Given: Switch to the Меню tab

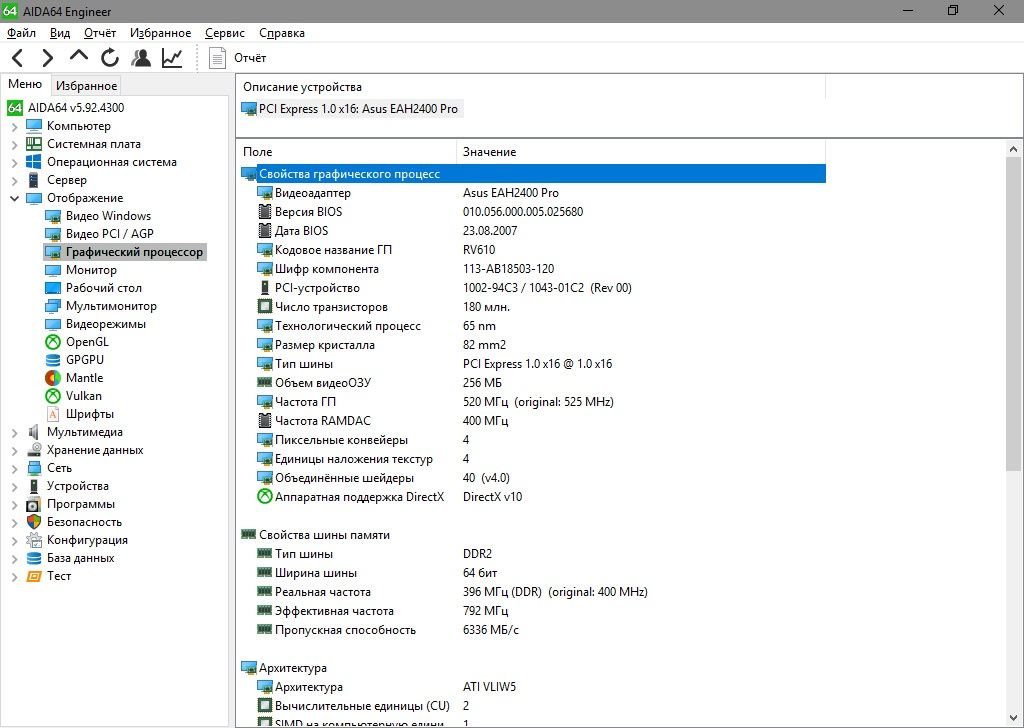Looking at the screenshot, I should pos(25,84).
